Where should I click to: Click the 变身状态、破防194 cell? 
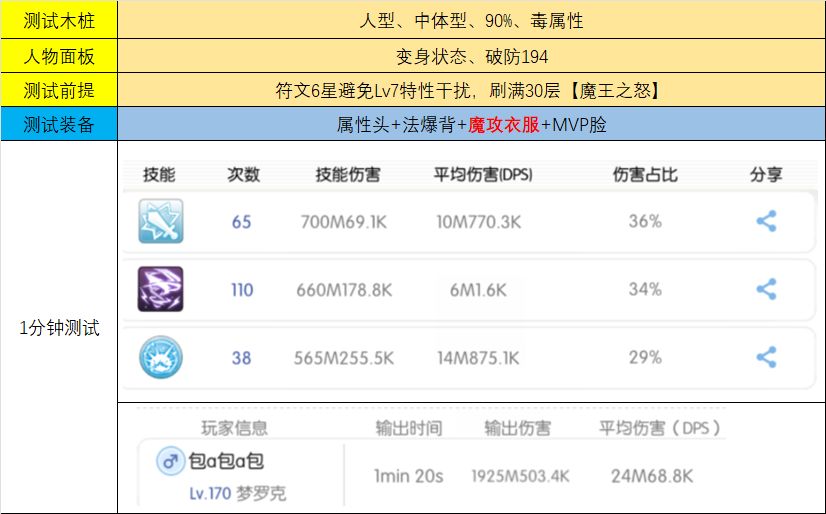pos(471,56)
